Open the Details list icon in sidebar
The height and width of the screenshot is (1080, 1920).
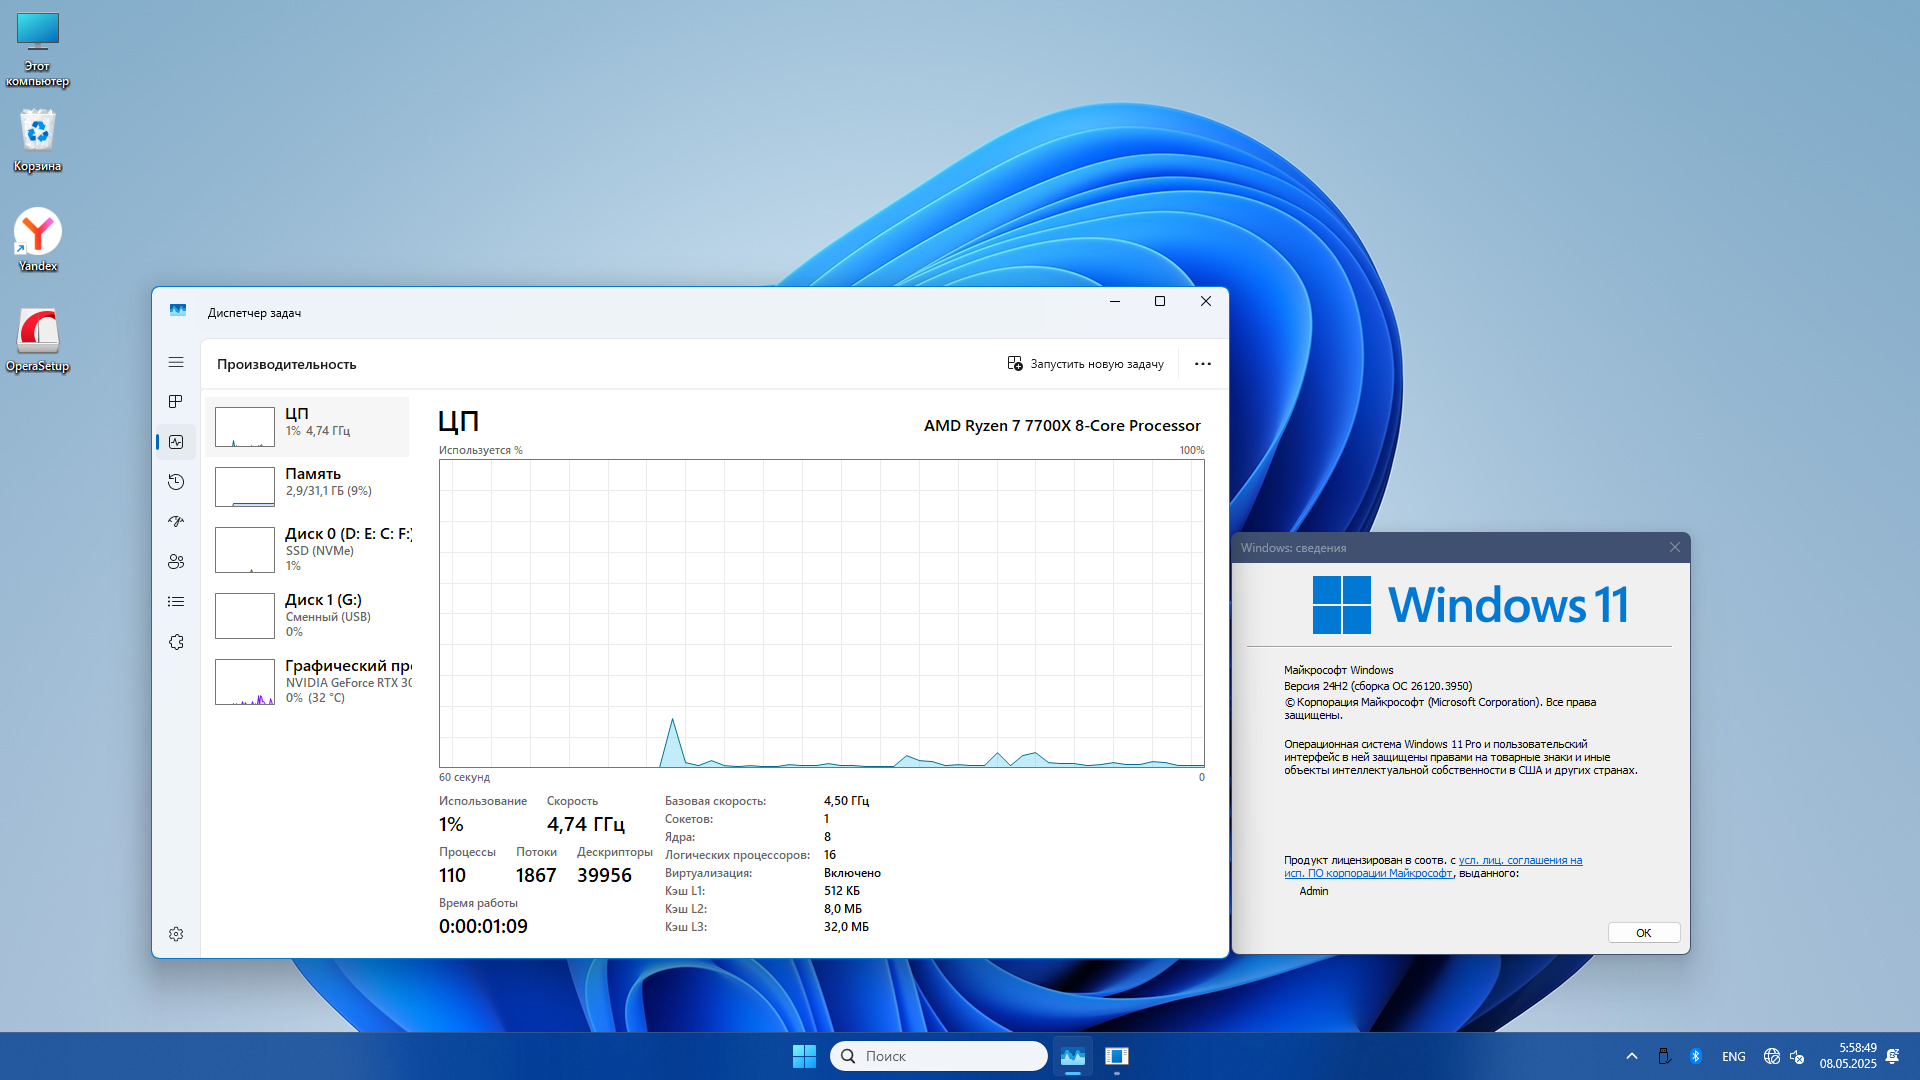click(176, 602)
